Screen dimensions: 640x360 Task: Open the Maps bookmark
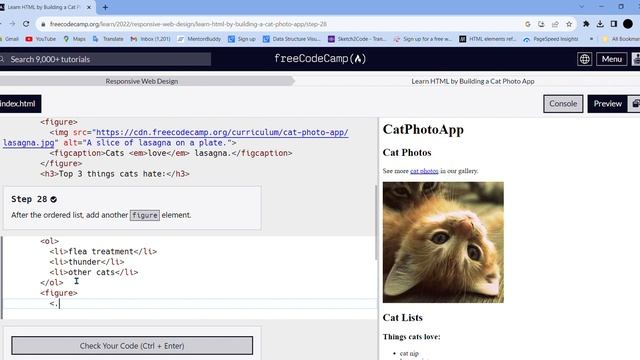tap(74, 39)
